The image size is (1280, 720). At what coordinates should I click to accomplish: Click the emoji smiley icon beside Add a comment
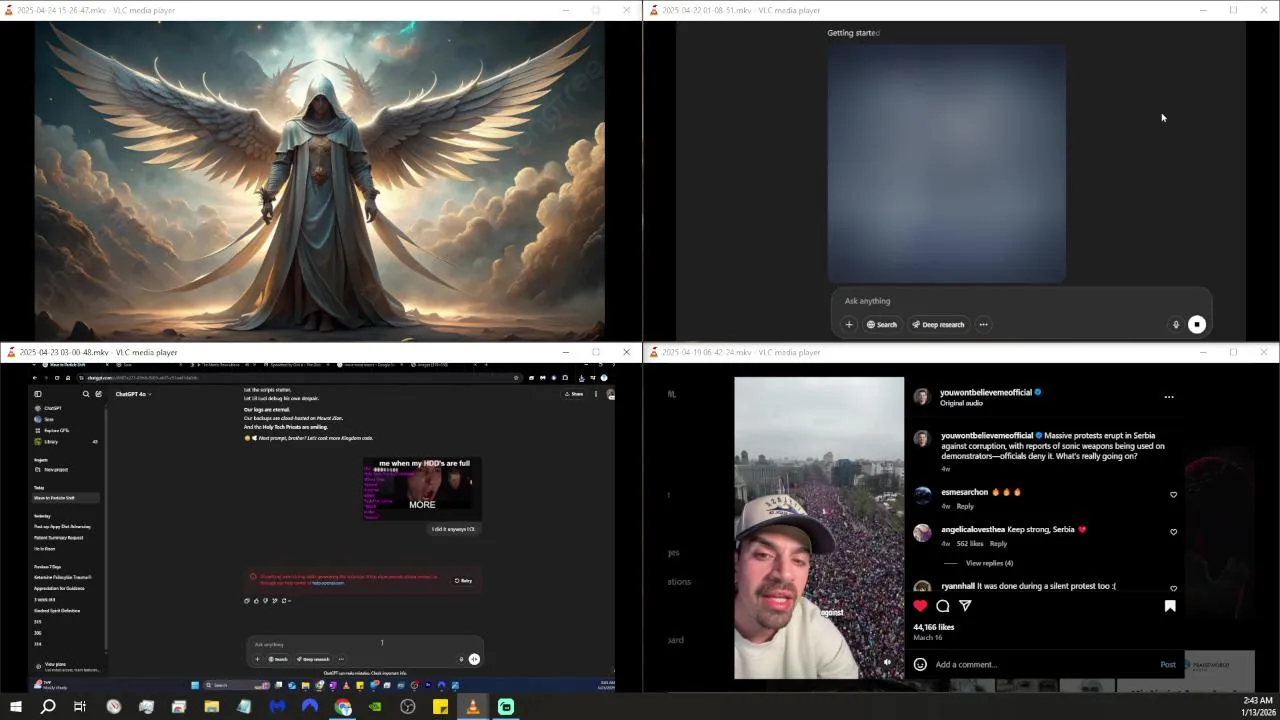click(920, 664)
